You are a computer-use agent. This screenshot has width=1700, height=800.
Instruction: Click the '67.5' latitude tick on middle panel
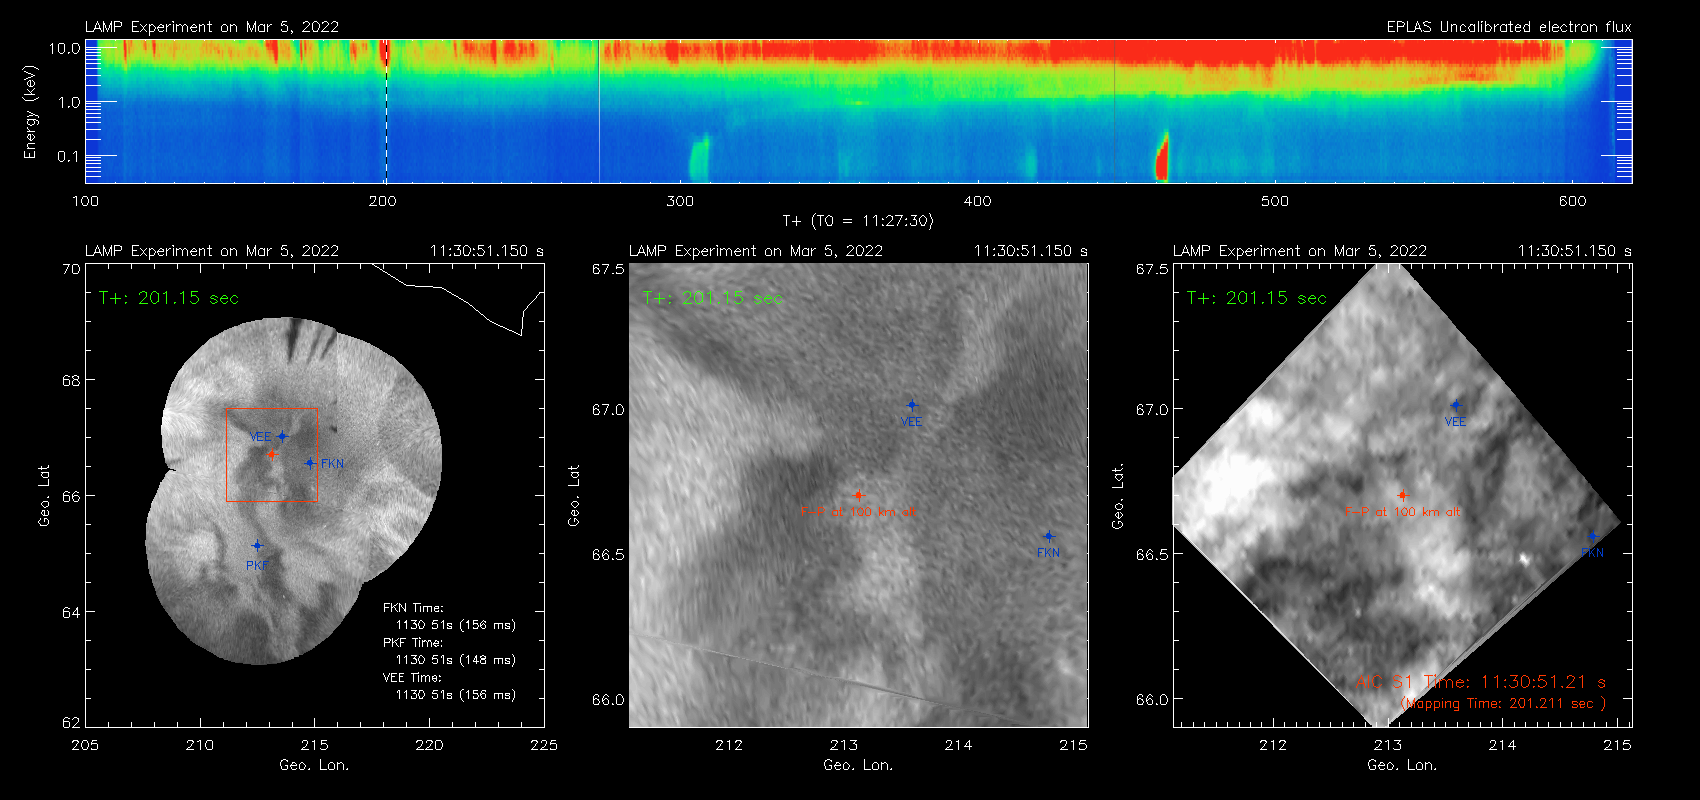coord(608,270)
